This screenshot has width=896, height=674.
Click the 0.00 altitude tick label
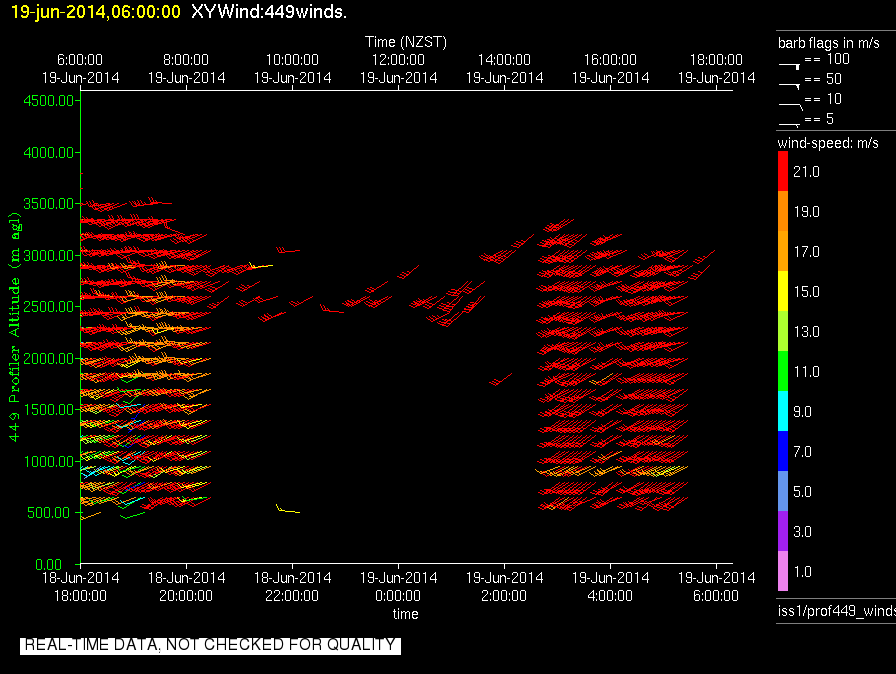(x=49, y=565)
